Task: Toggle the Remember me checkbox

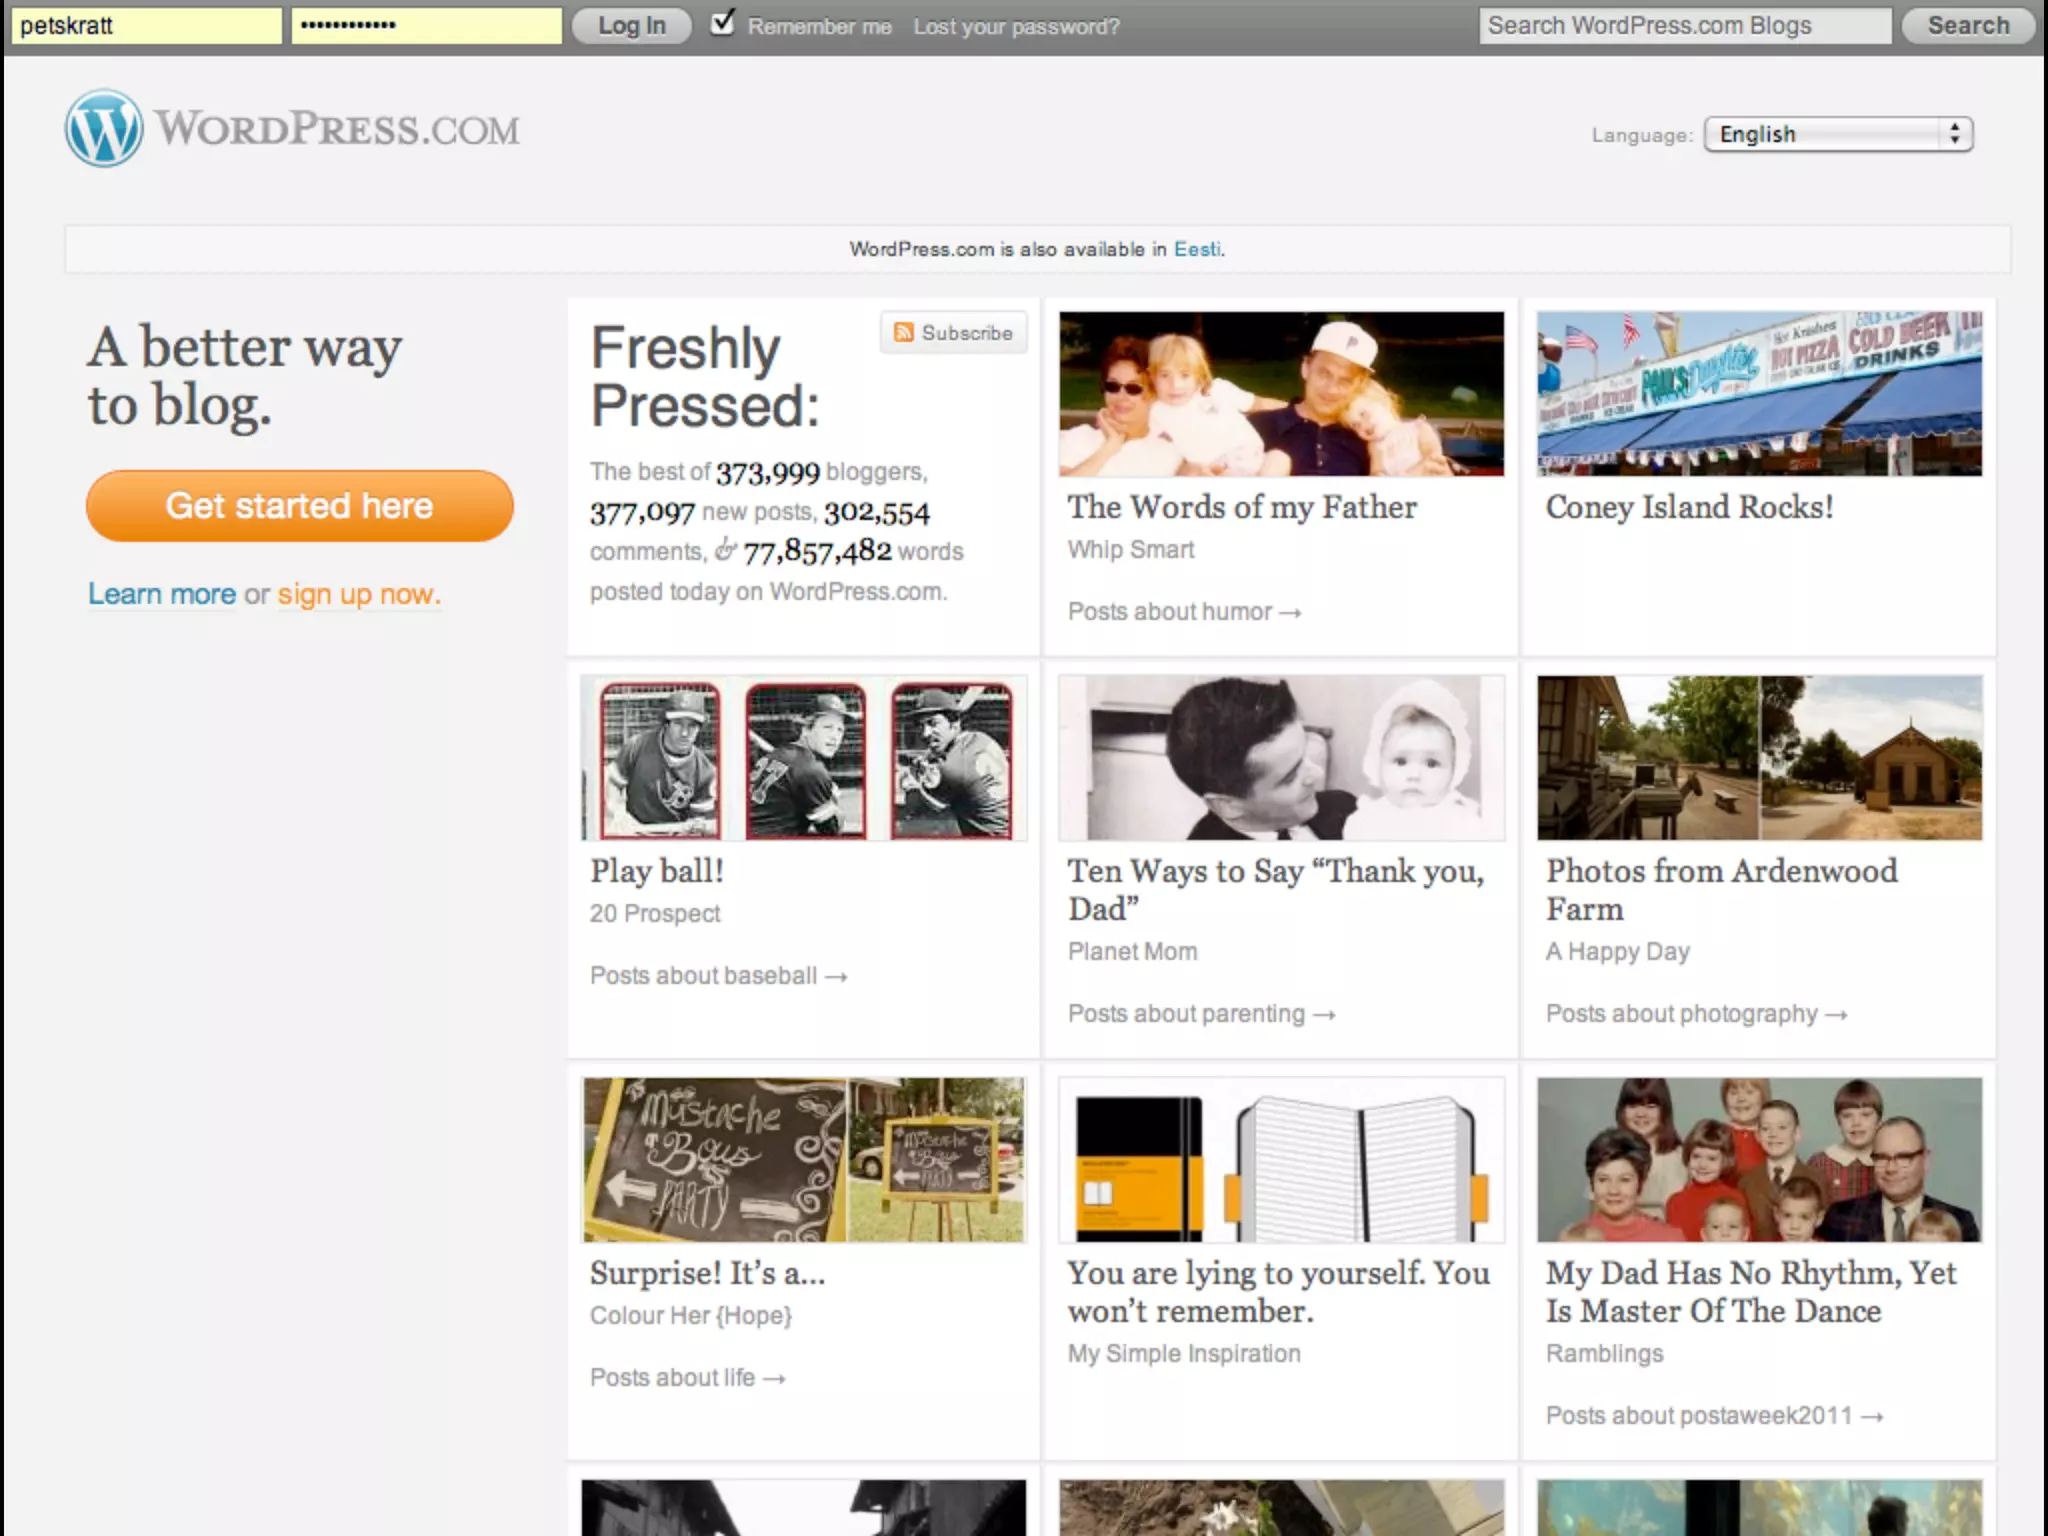Action: (x=722, y=23)
